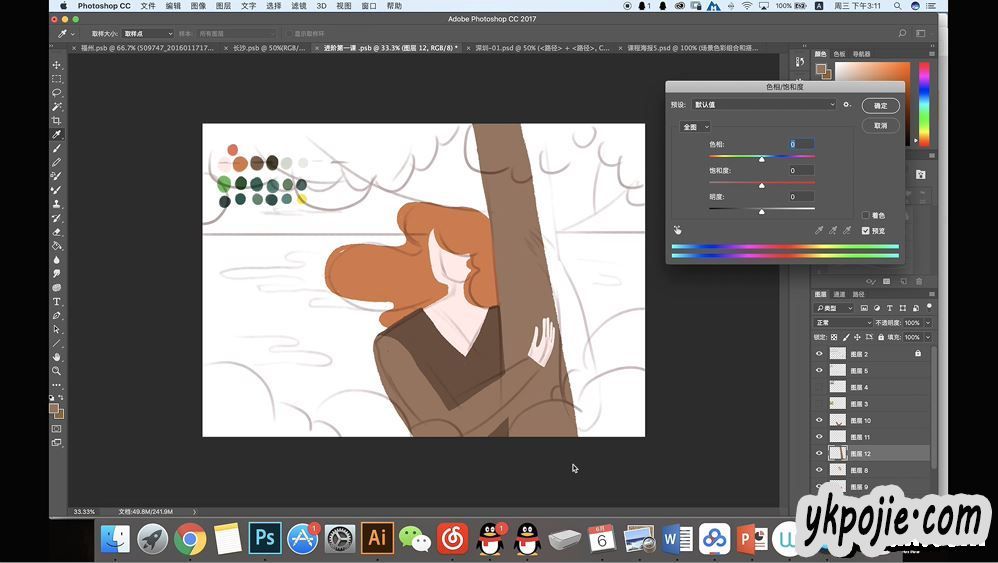Open the 全图 channel range dropdown

tap(695, 127)
